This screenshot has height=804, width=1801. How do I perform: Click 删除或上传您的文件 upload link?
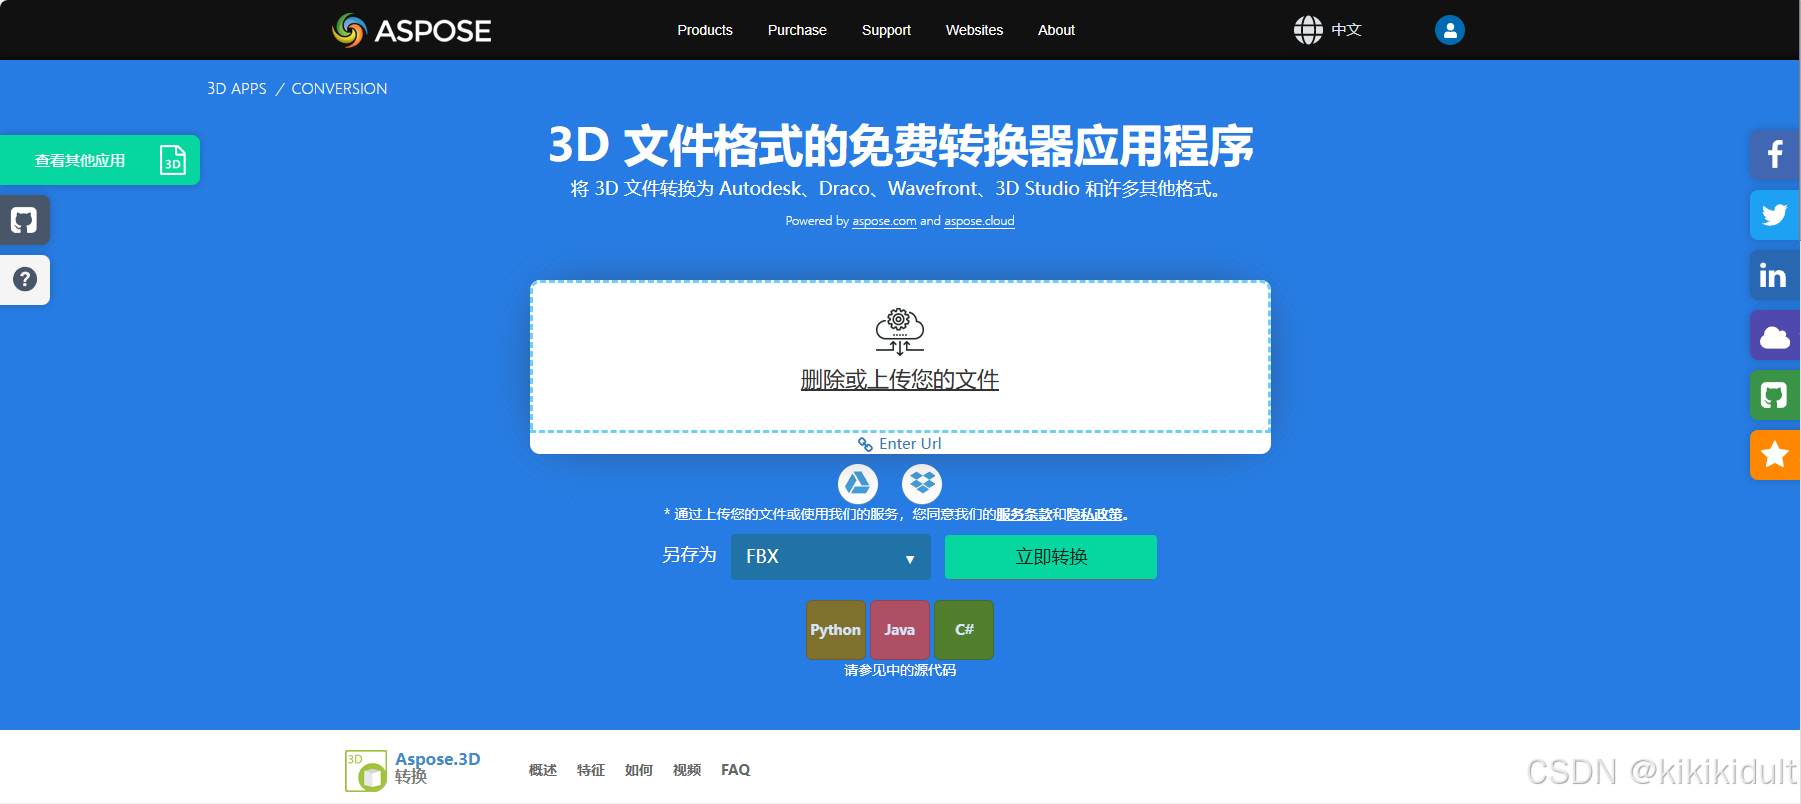tap(900, 380)
